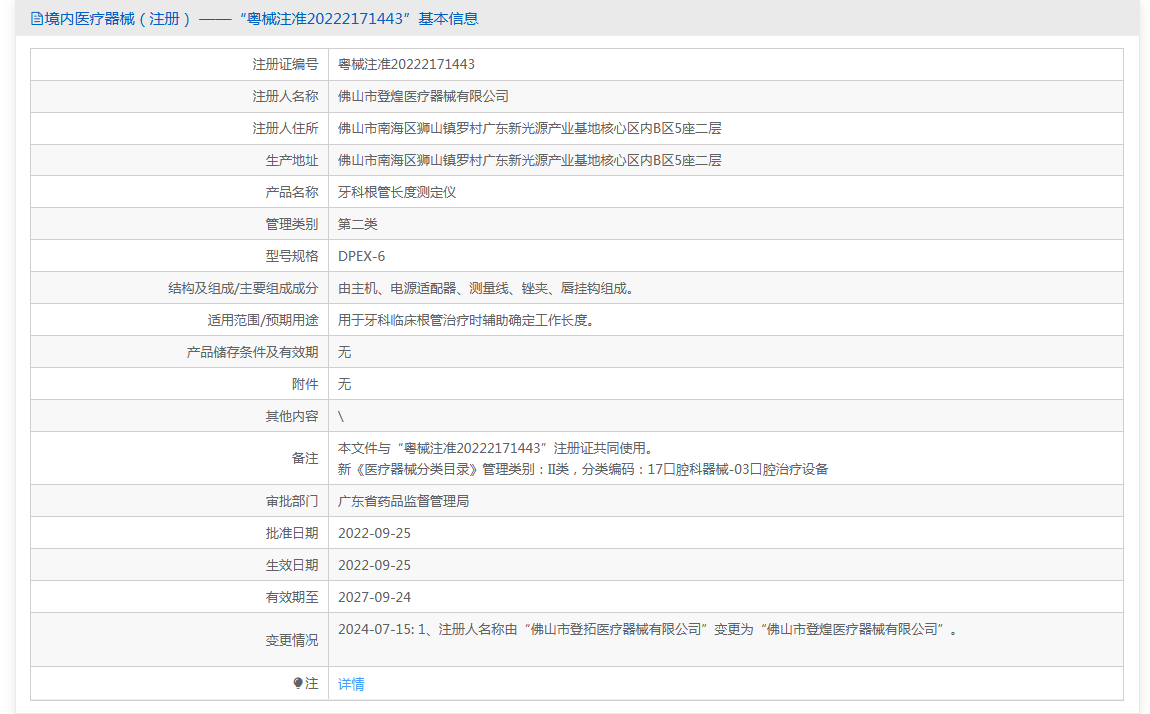Image resolution: width=1150 pixels, height=714 pixels.
Task: Select registrant name 佛山市登煌医疗器械有限公司
Action: coord(422,96)
